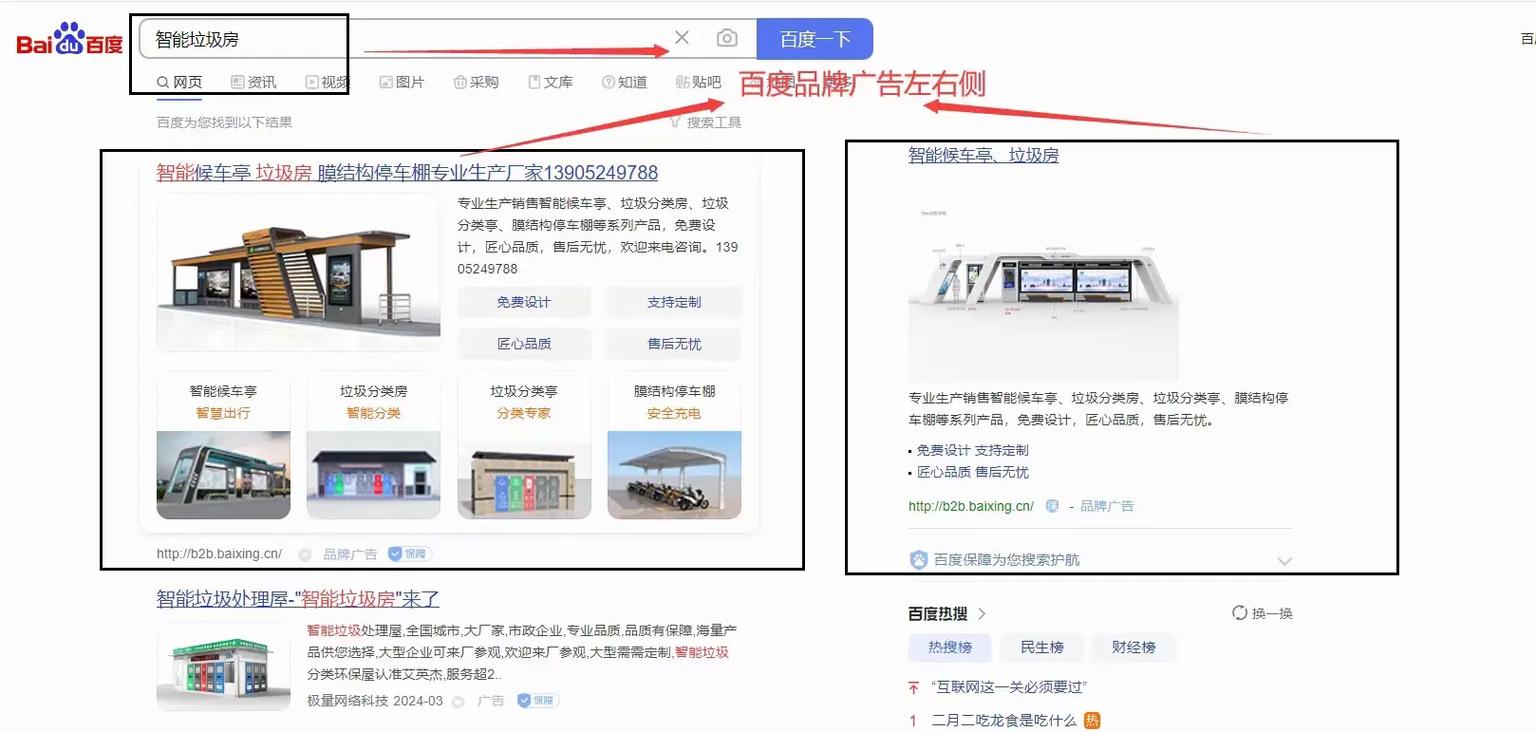Viewport: 1536px width, 732px height.
Task: Click right-side 免费设计 支持定制 bullet
Action: click(972, 451)
